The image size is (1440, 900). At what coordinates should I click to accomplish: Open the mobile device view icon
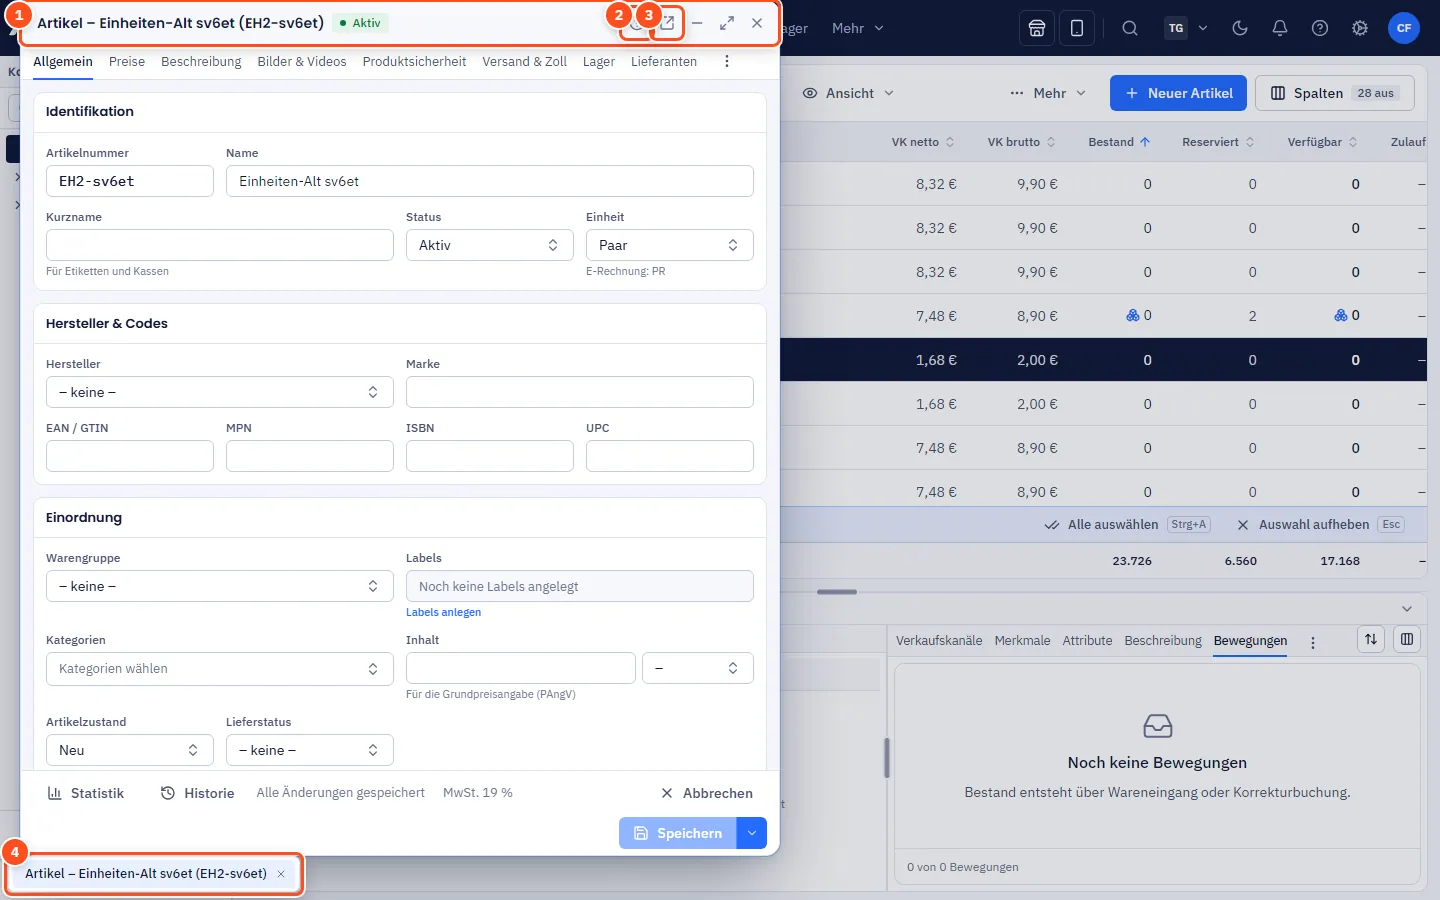[x=1077, y=28]
